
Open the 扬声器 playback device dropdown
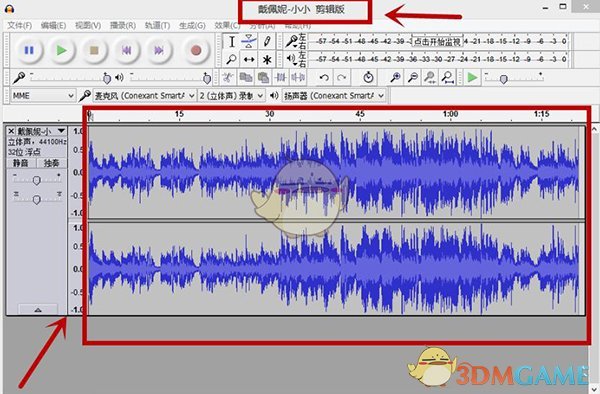[333, 96]
